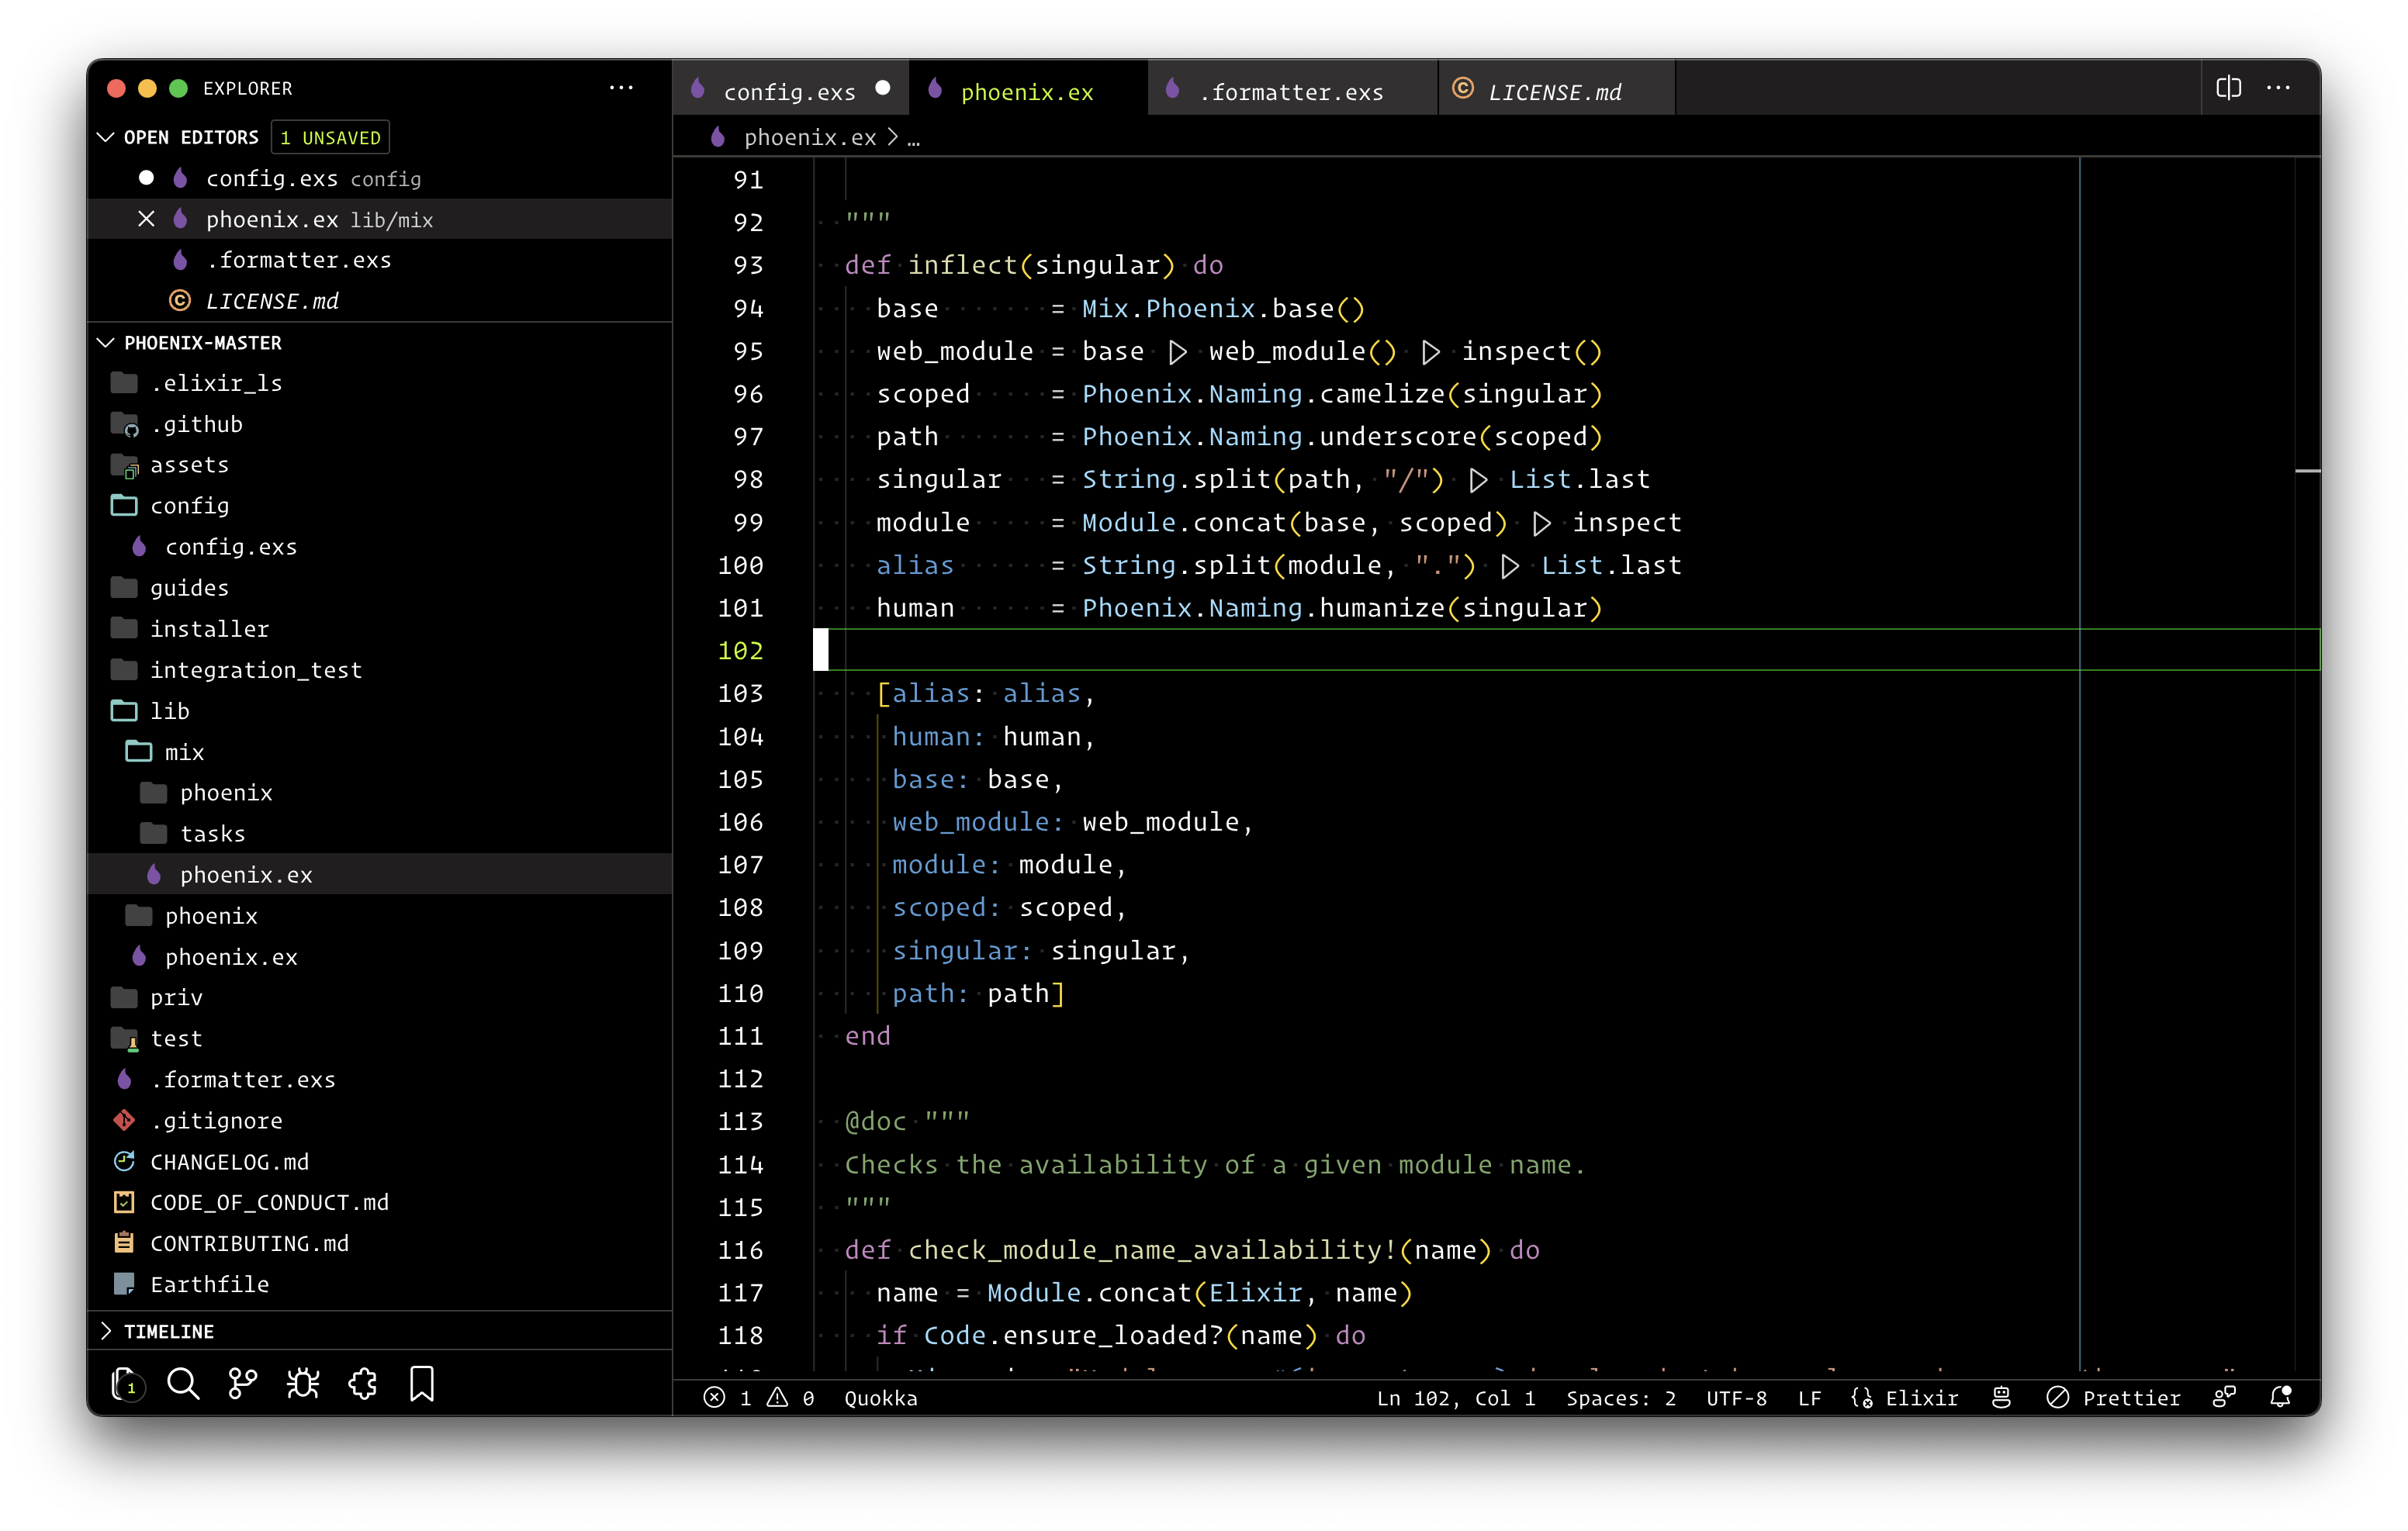The height and width of the screenshot is (1531, 2408).
Task: Click the error count icon in the status bar
Action: (714, 1398)
